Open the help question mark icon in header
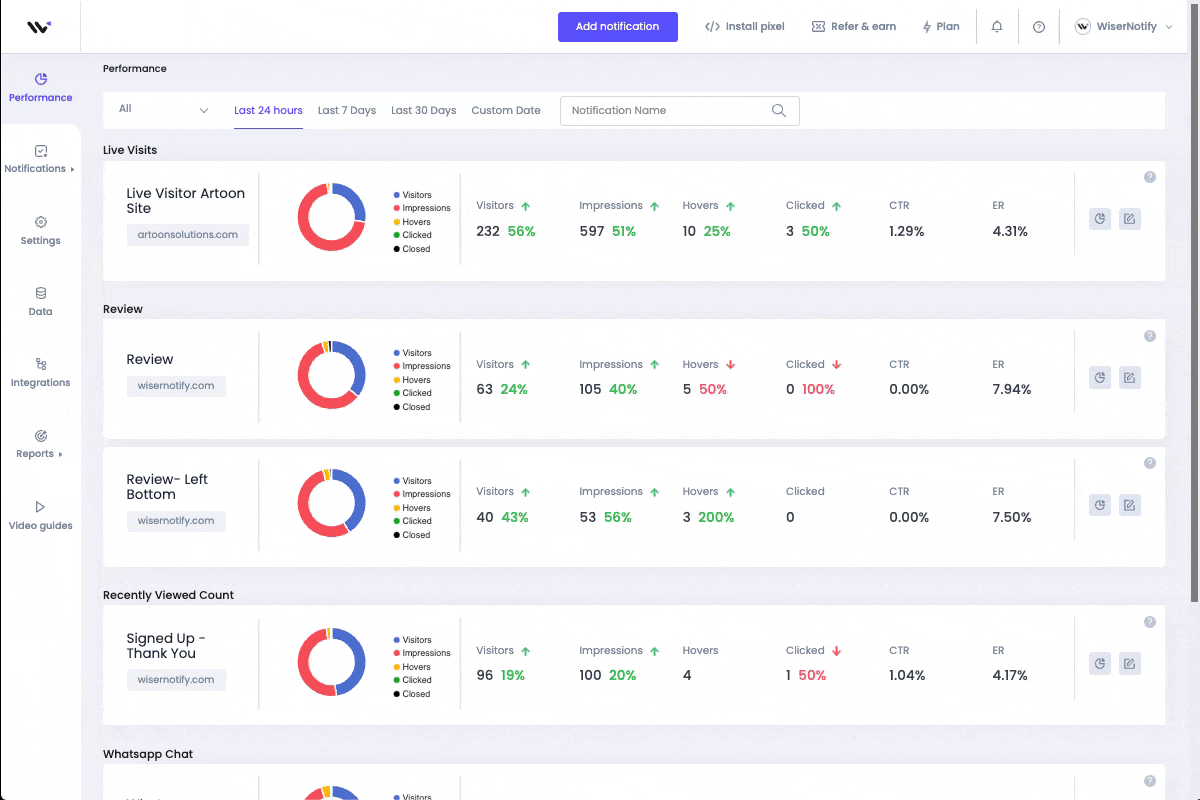 [x=1039, y=27]
